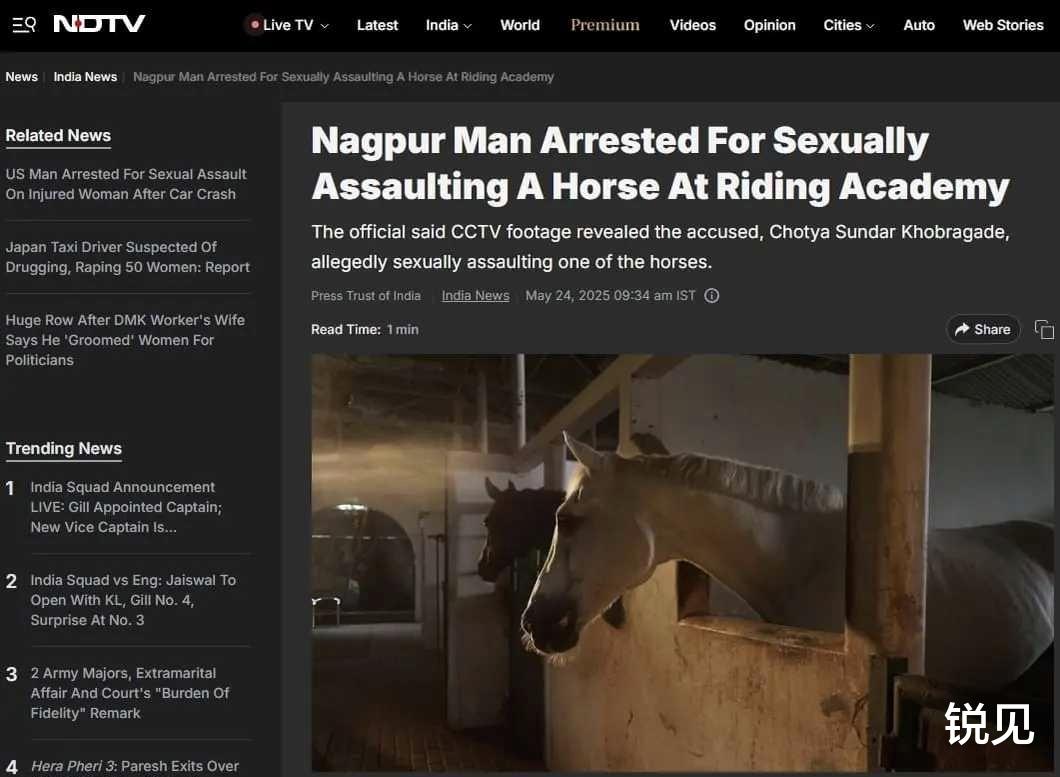Viewport: 1060px width, 777px height.
Task: Open the World section
Action: click(520, 25)
